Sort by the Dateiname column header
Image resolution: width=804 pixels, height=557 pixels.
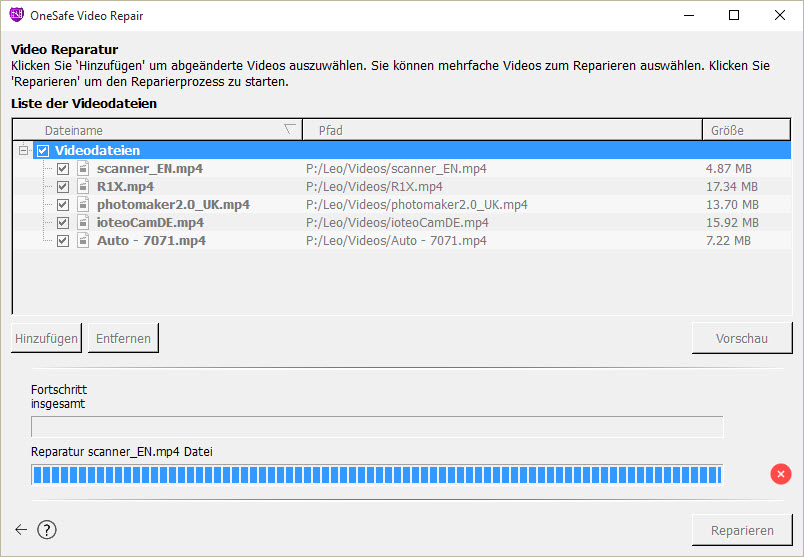[x=157, y=130]
